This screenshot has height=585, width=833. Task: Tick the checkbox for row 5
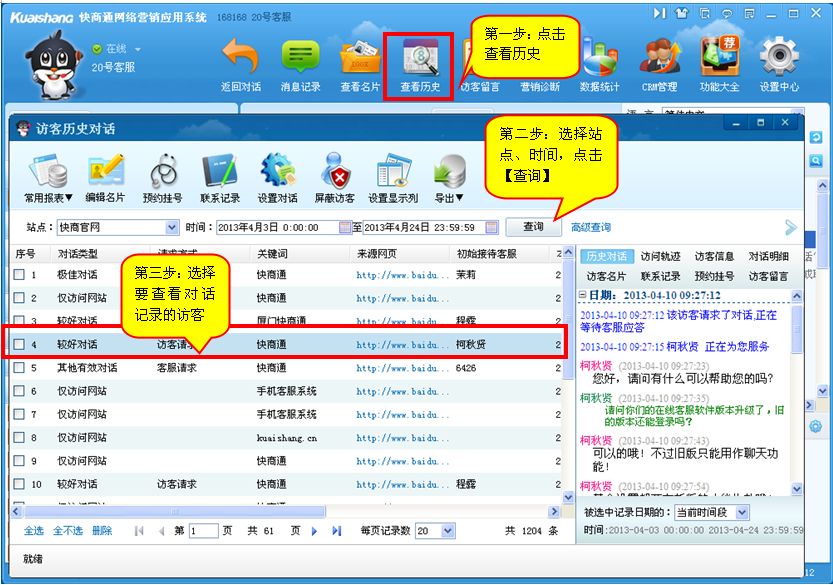(x=19, y=368)
